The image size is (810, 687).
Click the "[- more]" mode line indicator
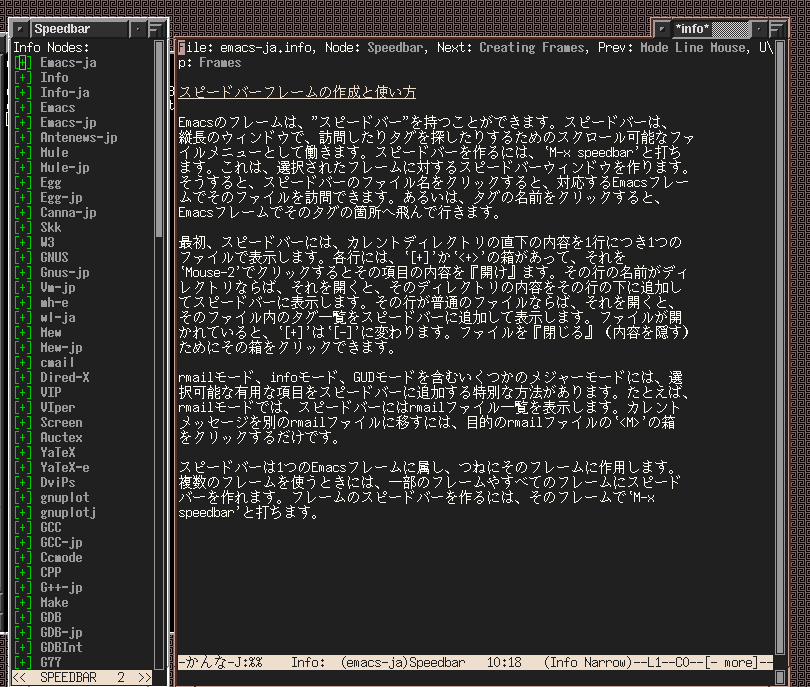(x=731, y=662)
